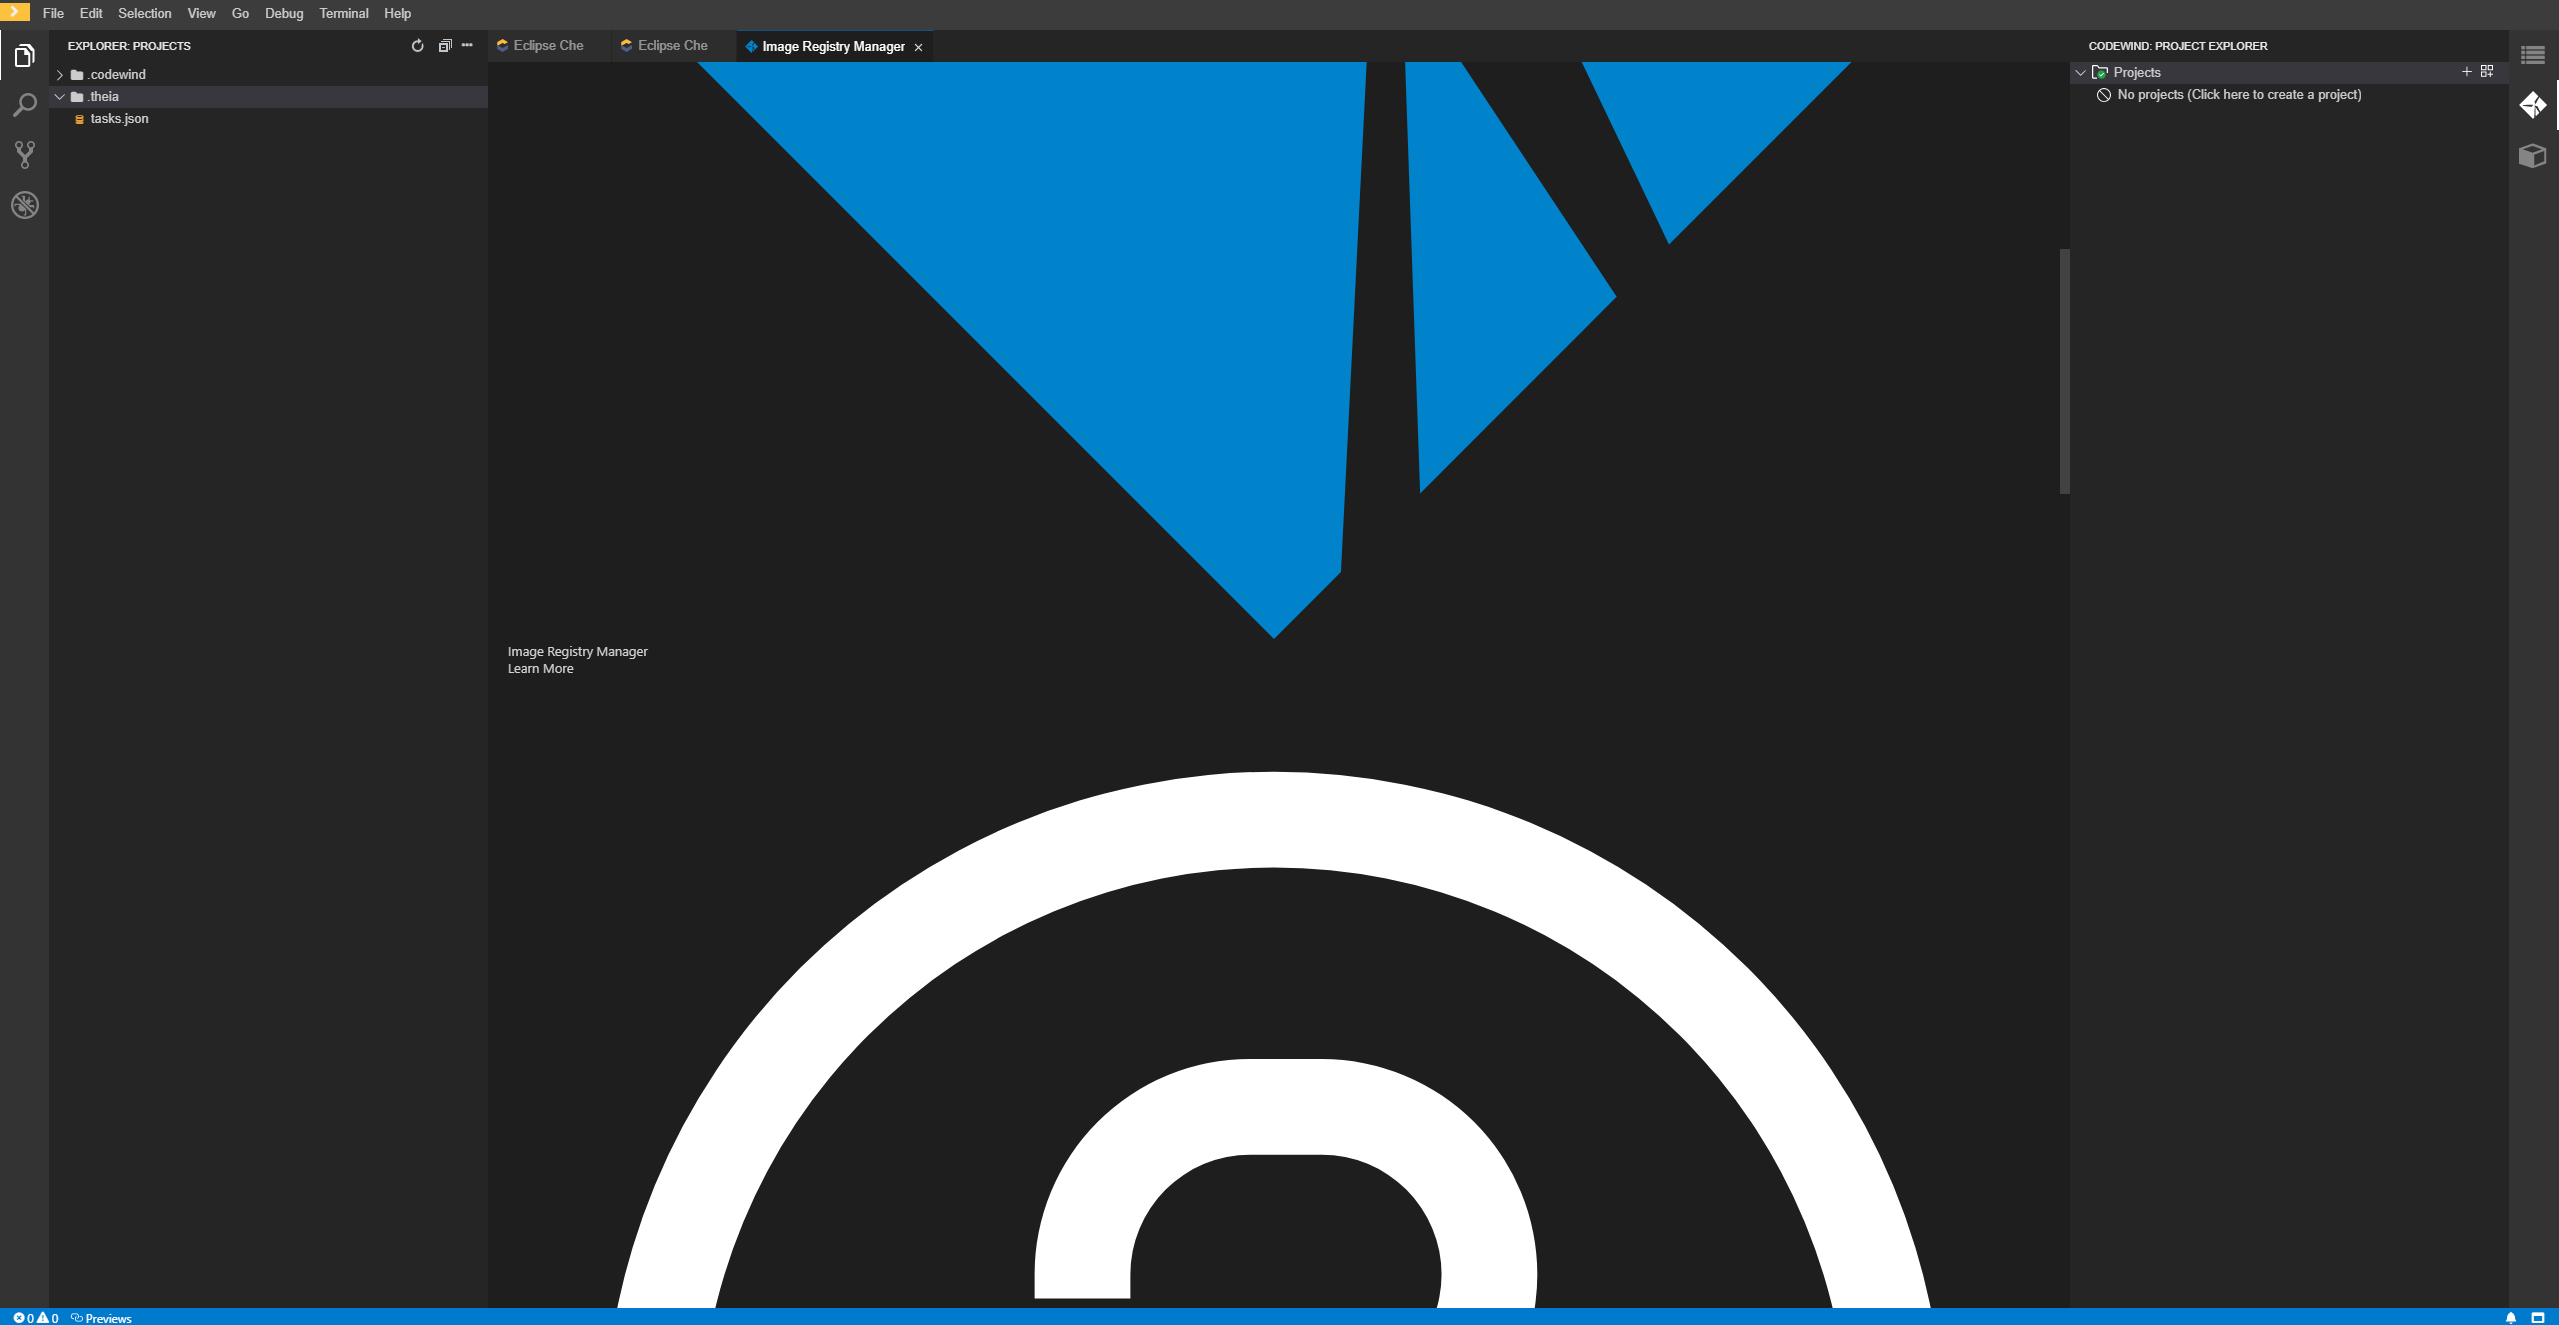
Task: Open Previews in the status bar
Action: pos(102,1317)
